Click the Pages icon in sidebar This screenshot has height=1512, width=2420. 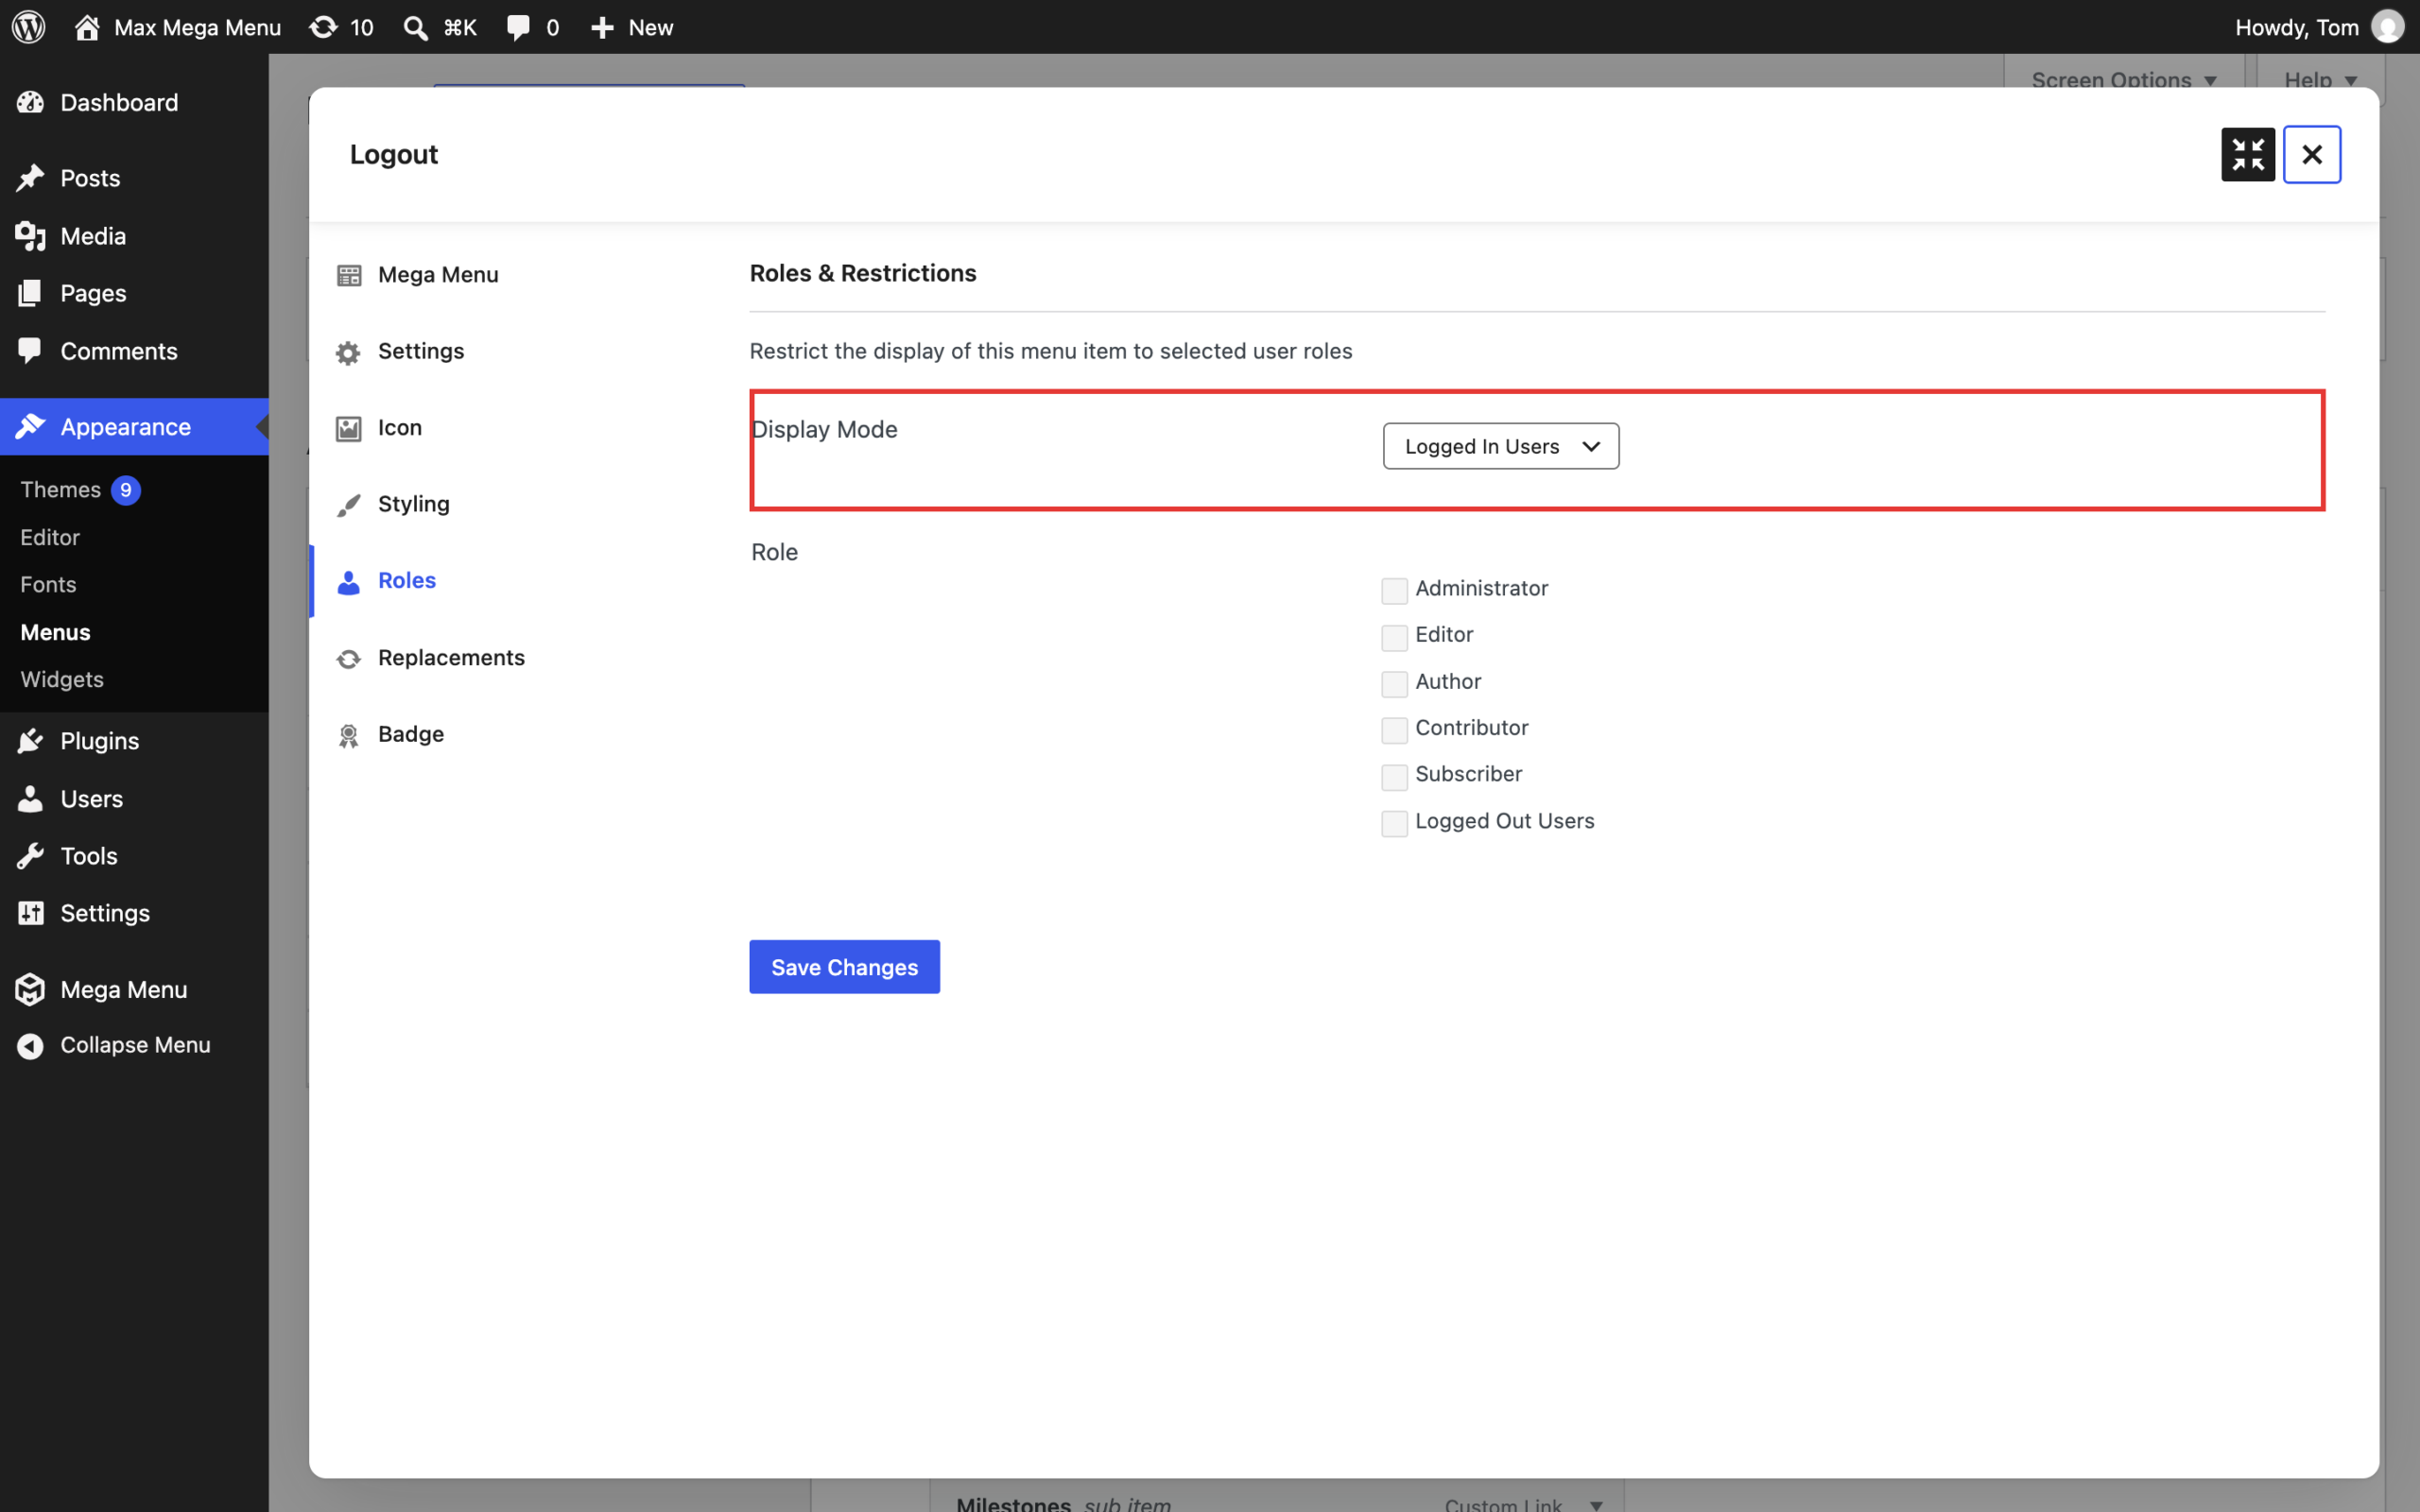(30, 293)
